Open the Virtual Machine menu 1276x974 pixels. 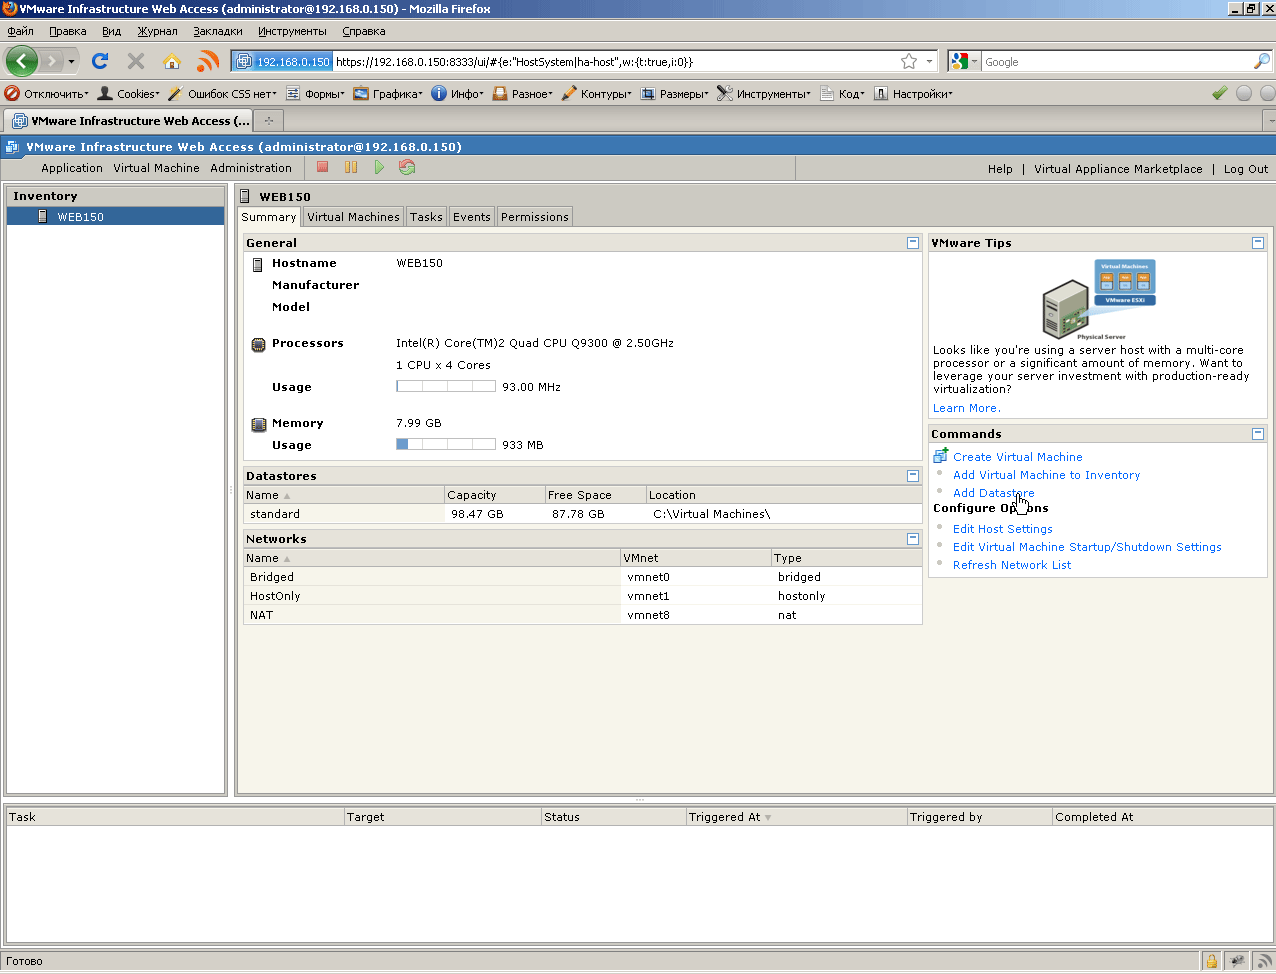(156, 168)
